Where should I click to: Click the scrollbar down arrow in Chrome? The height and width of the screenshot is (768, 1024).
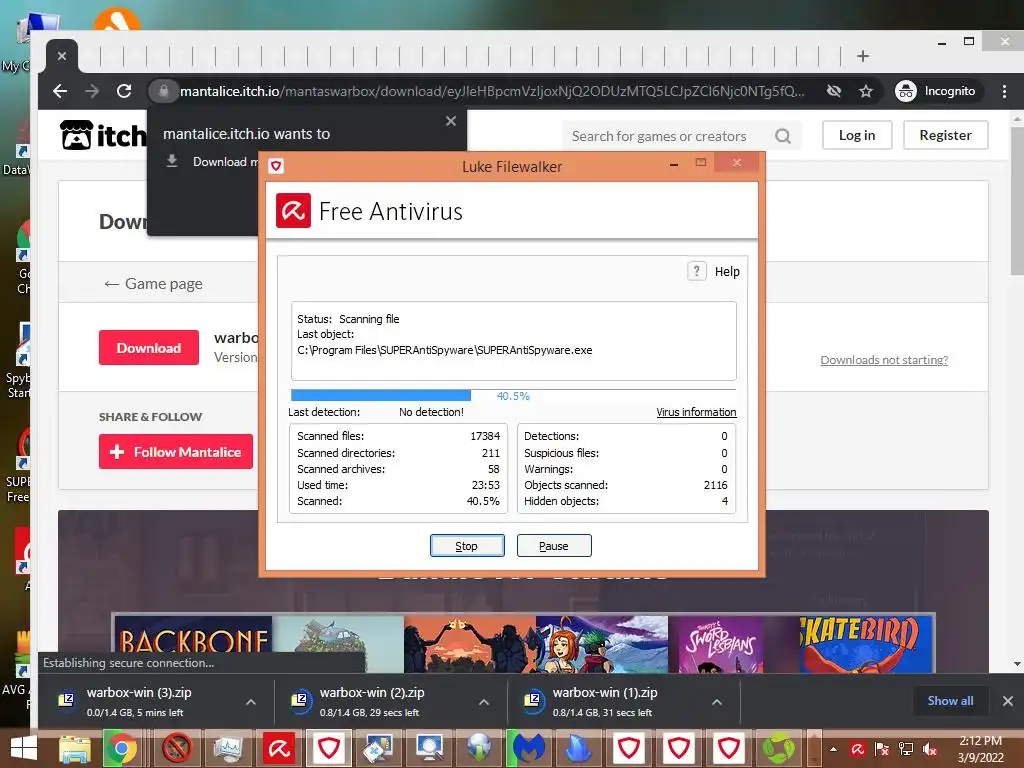click(1017, 664)
